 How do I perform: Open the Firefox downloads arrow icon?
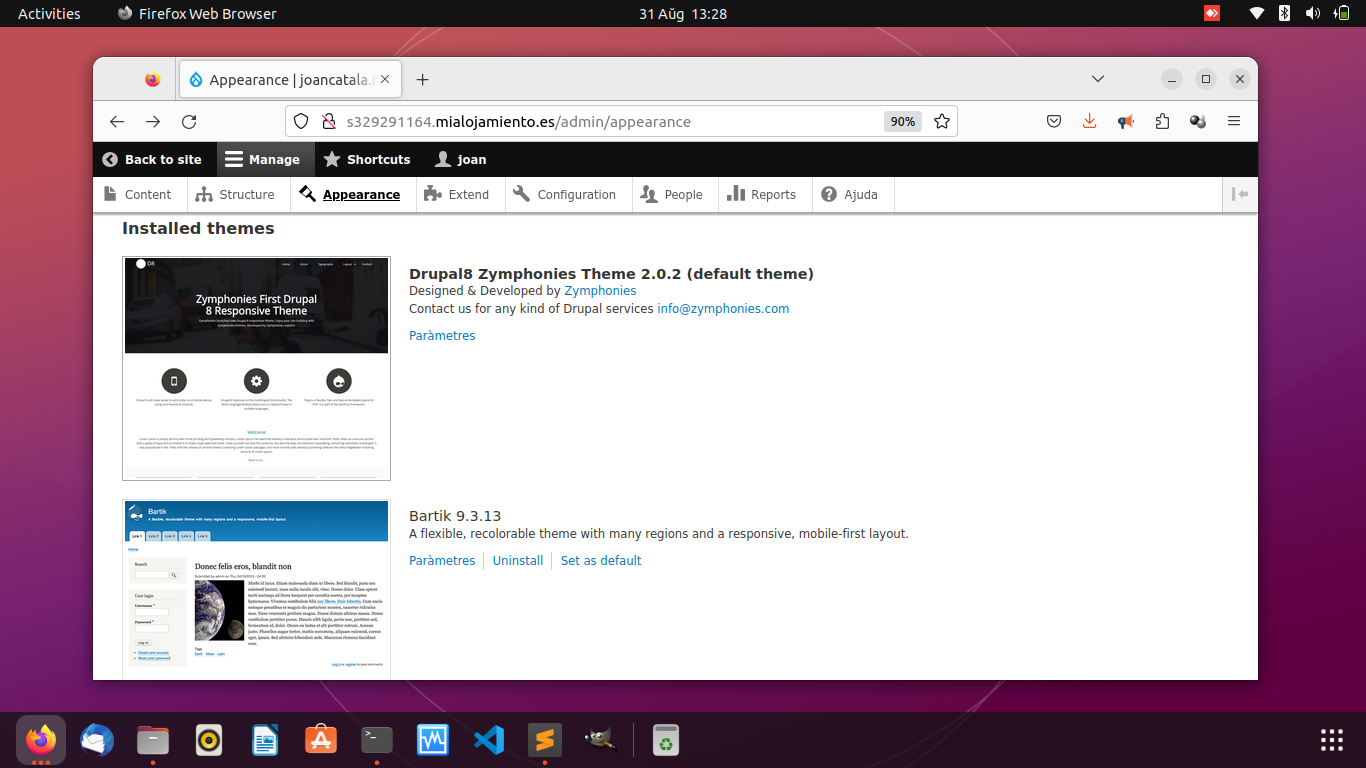1090,121
